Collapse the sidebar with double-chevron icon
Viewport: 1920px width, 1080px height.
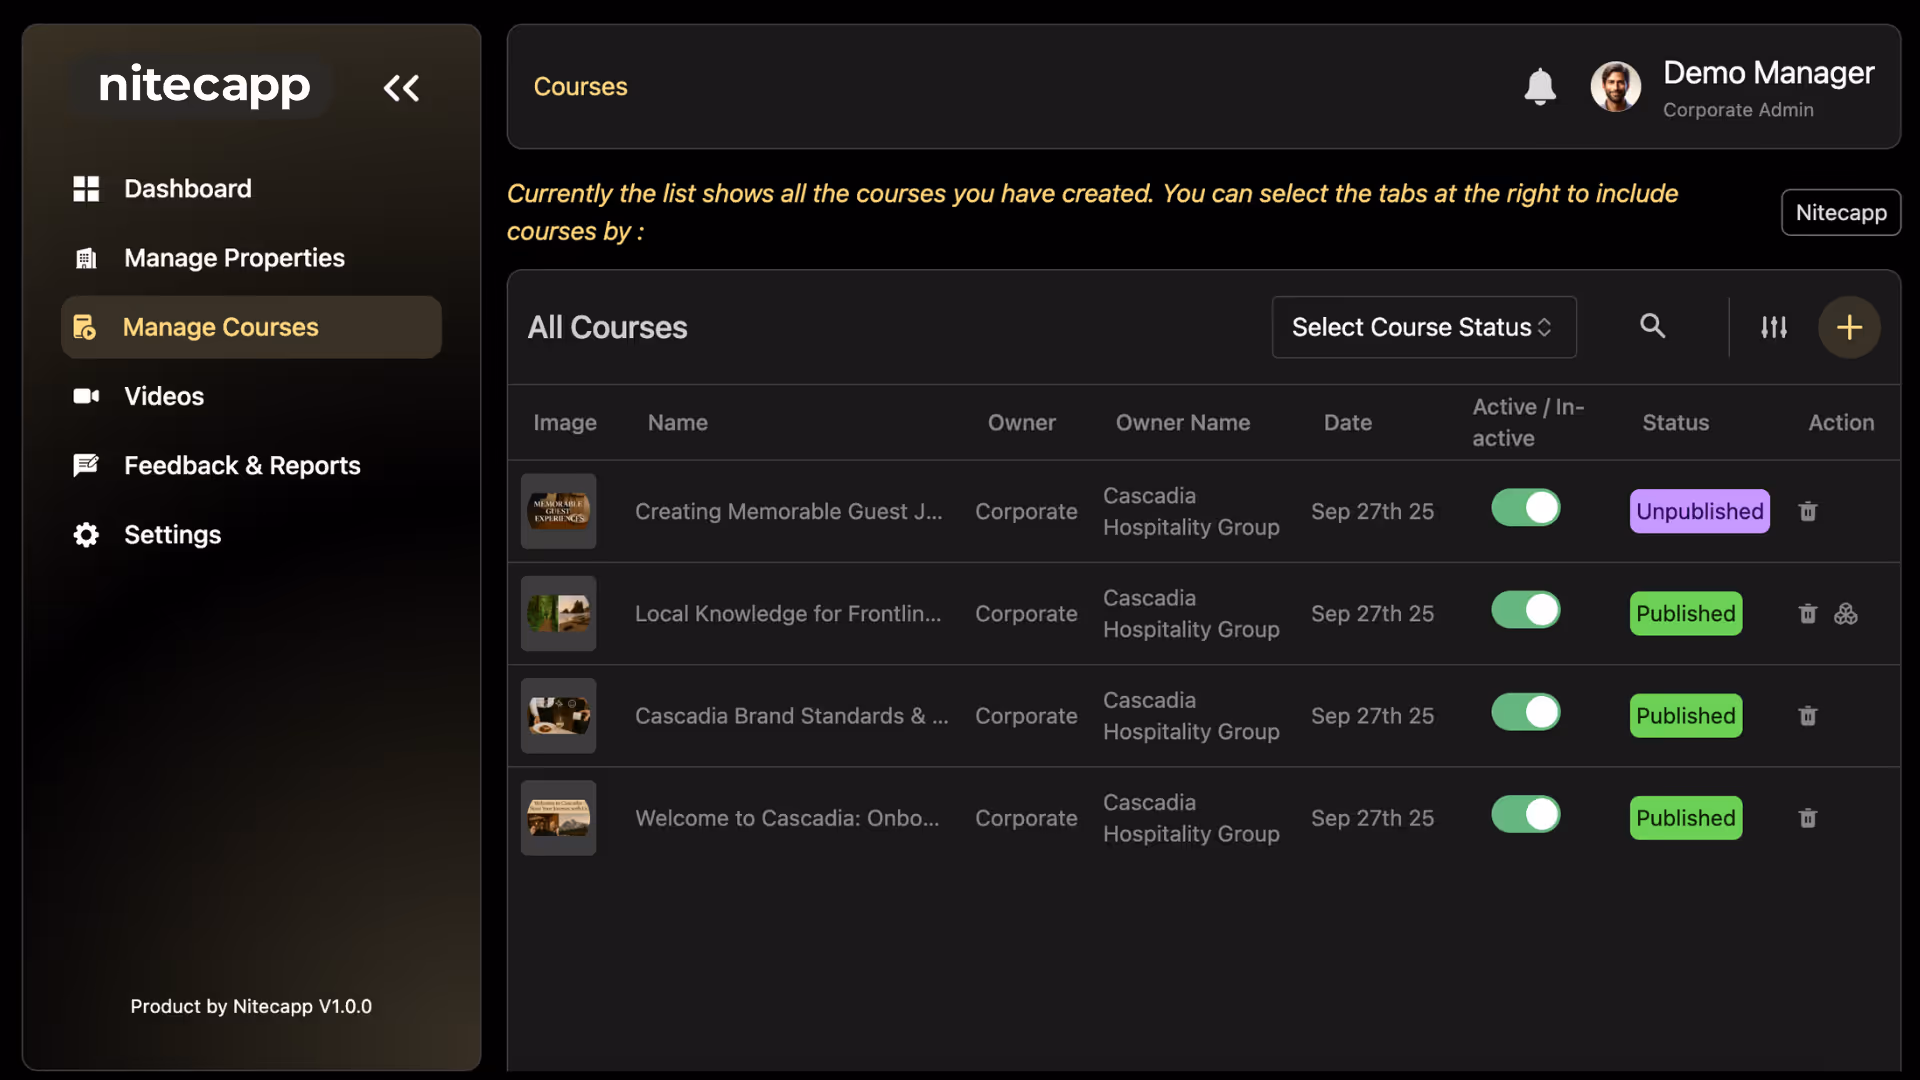(x=401, y=88)
